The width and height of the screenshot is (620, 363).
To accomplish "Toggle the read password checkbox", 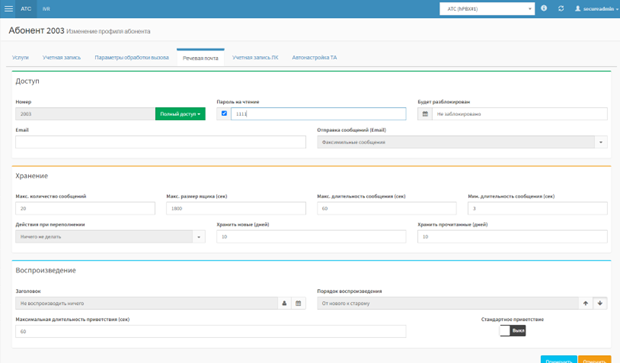I will point(224,113).
